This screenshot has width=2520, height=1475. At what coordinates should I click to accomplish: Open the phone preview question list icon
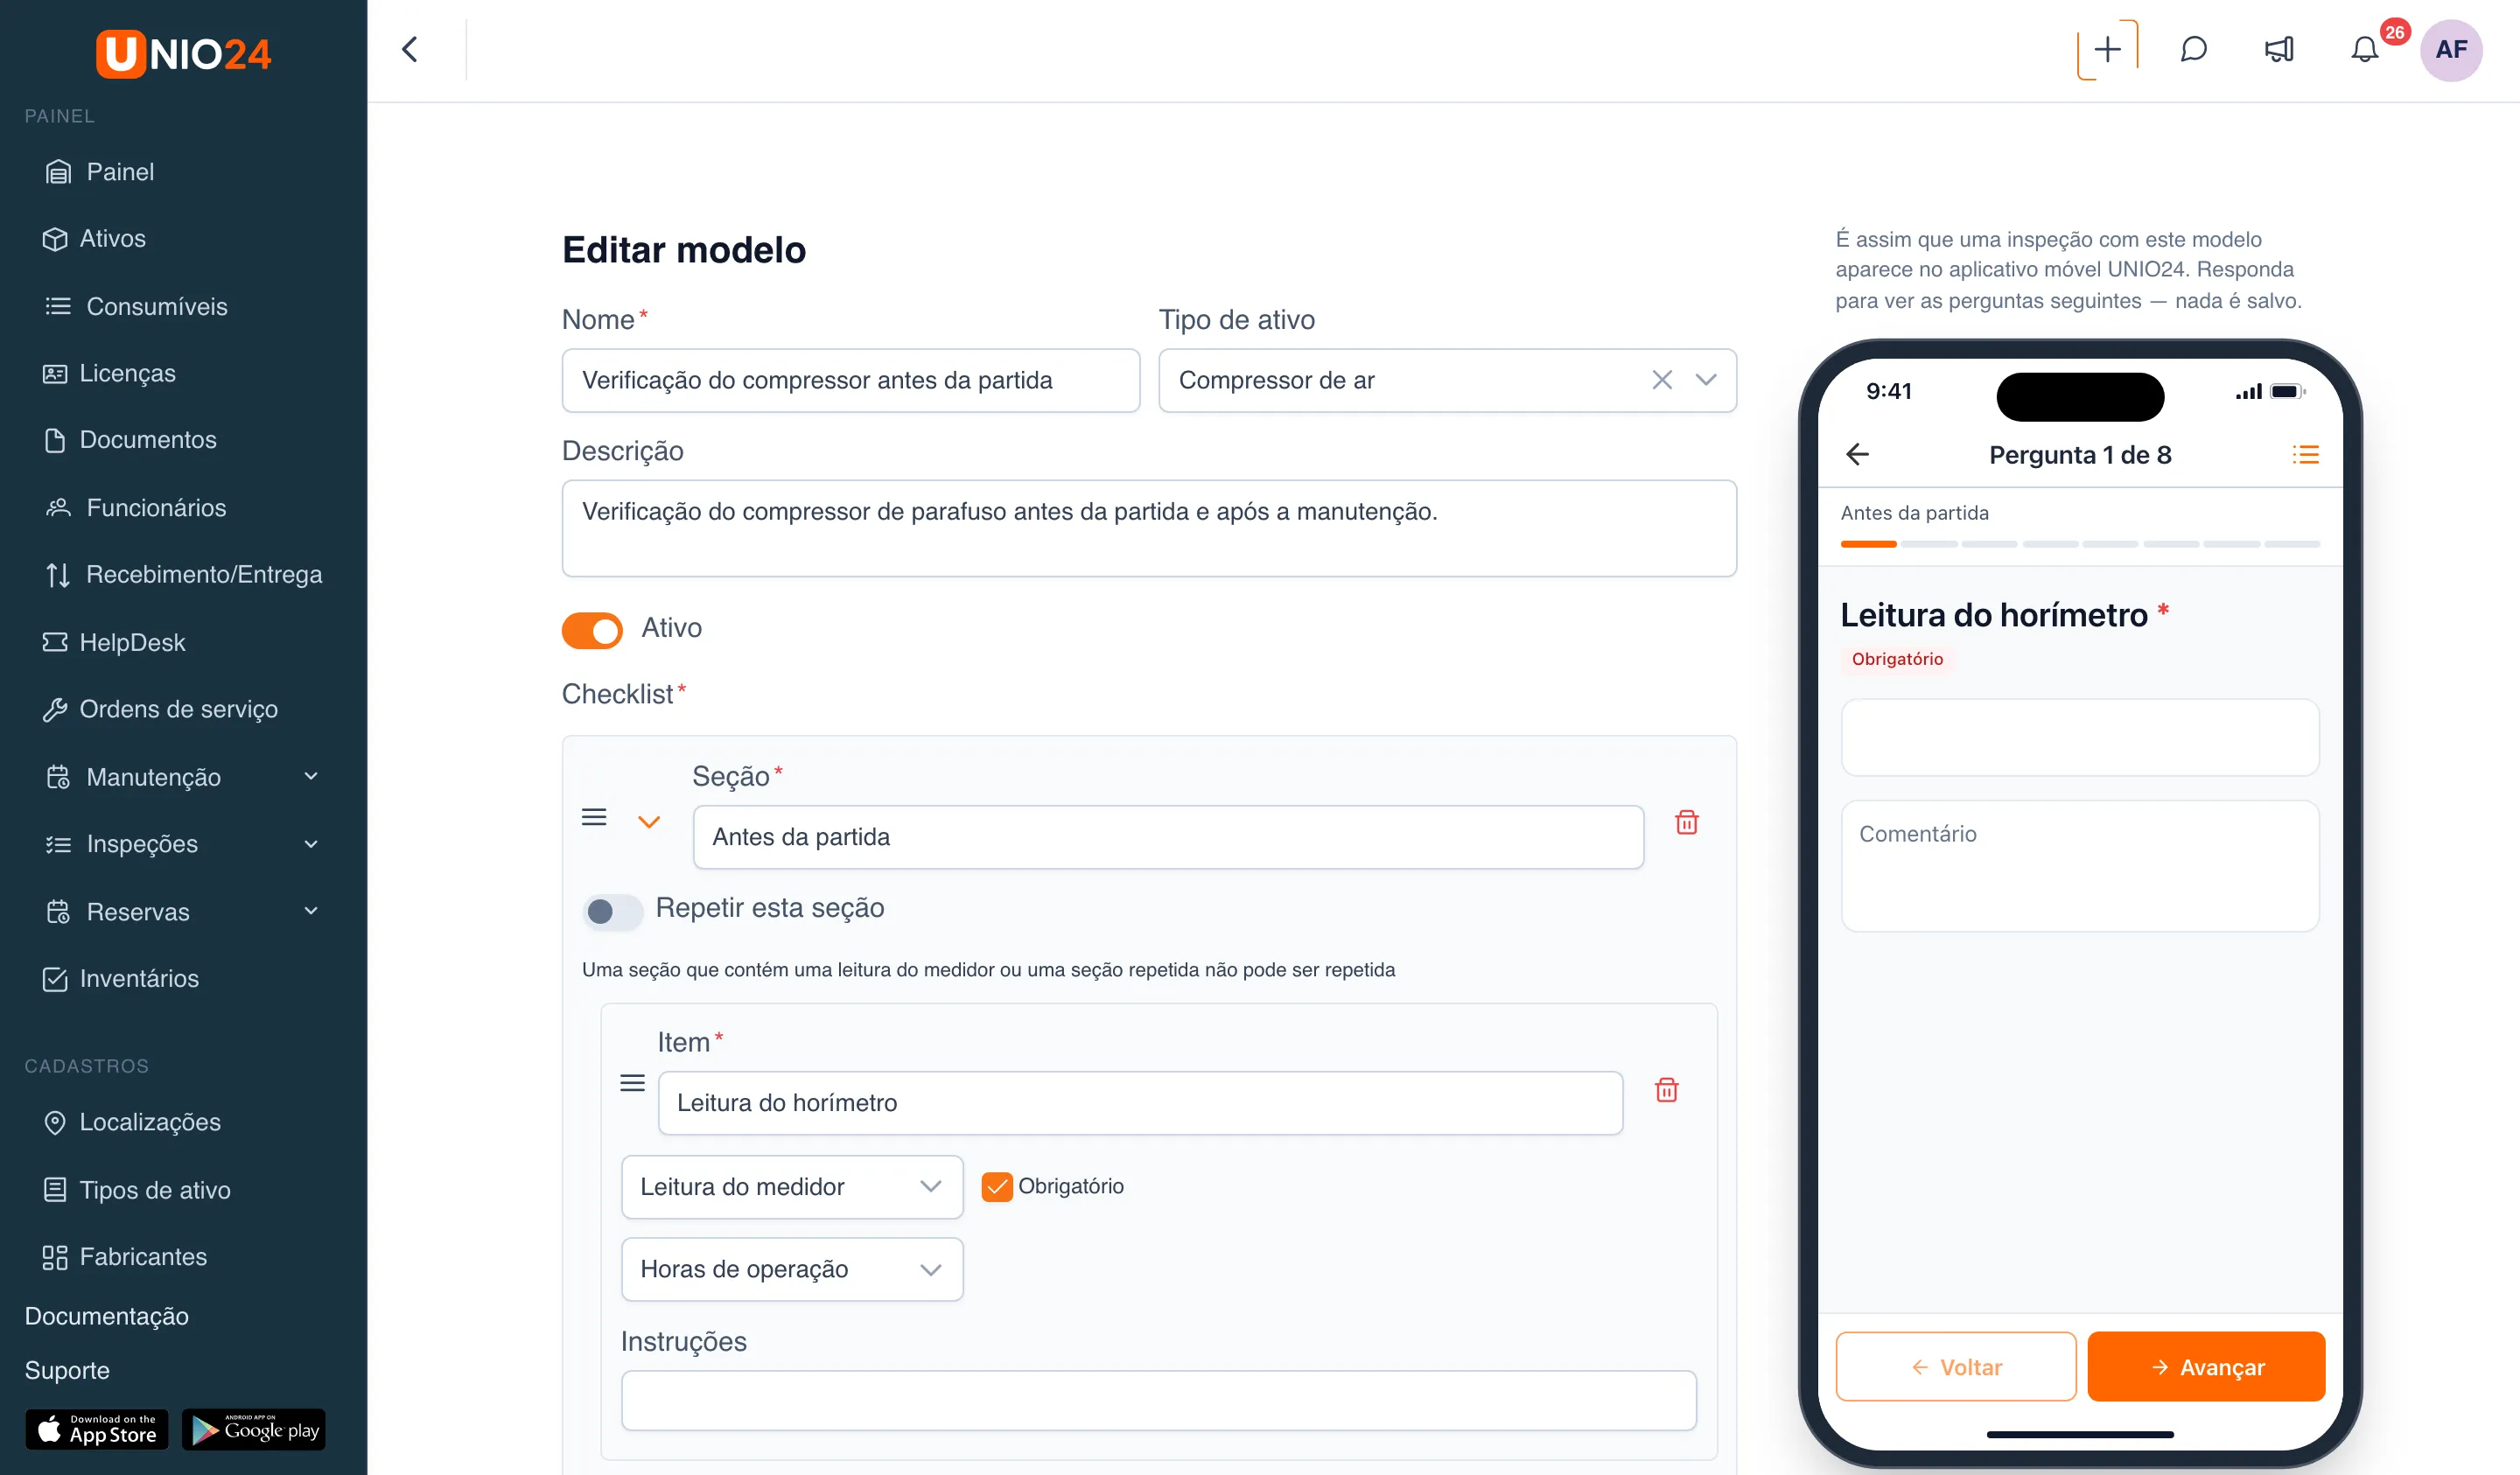point(2305,454)
